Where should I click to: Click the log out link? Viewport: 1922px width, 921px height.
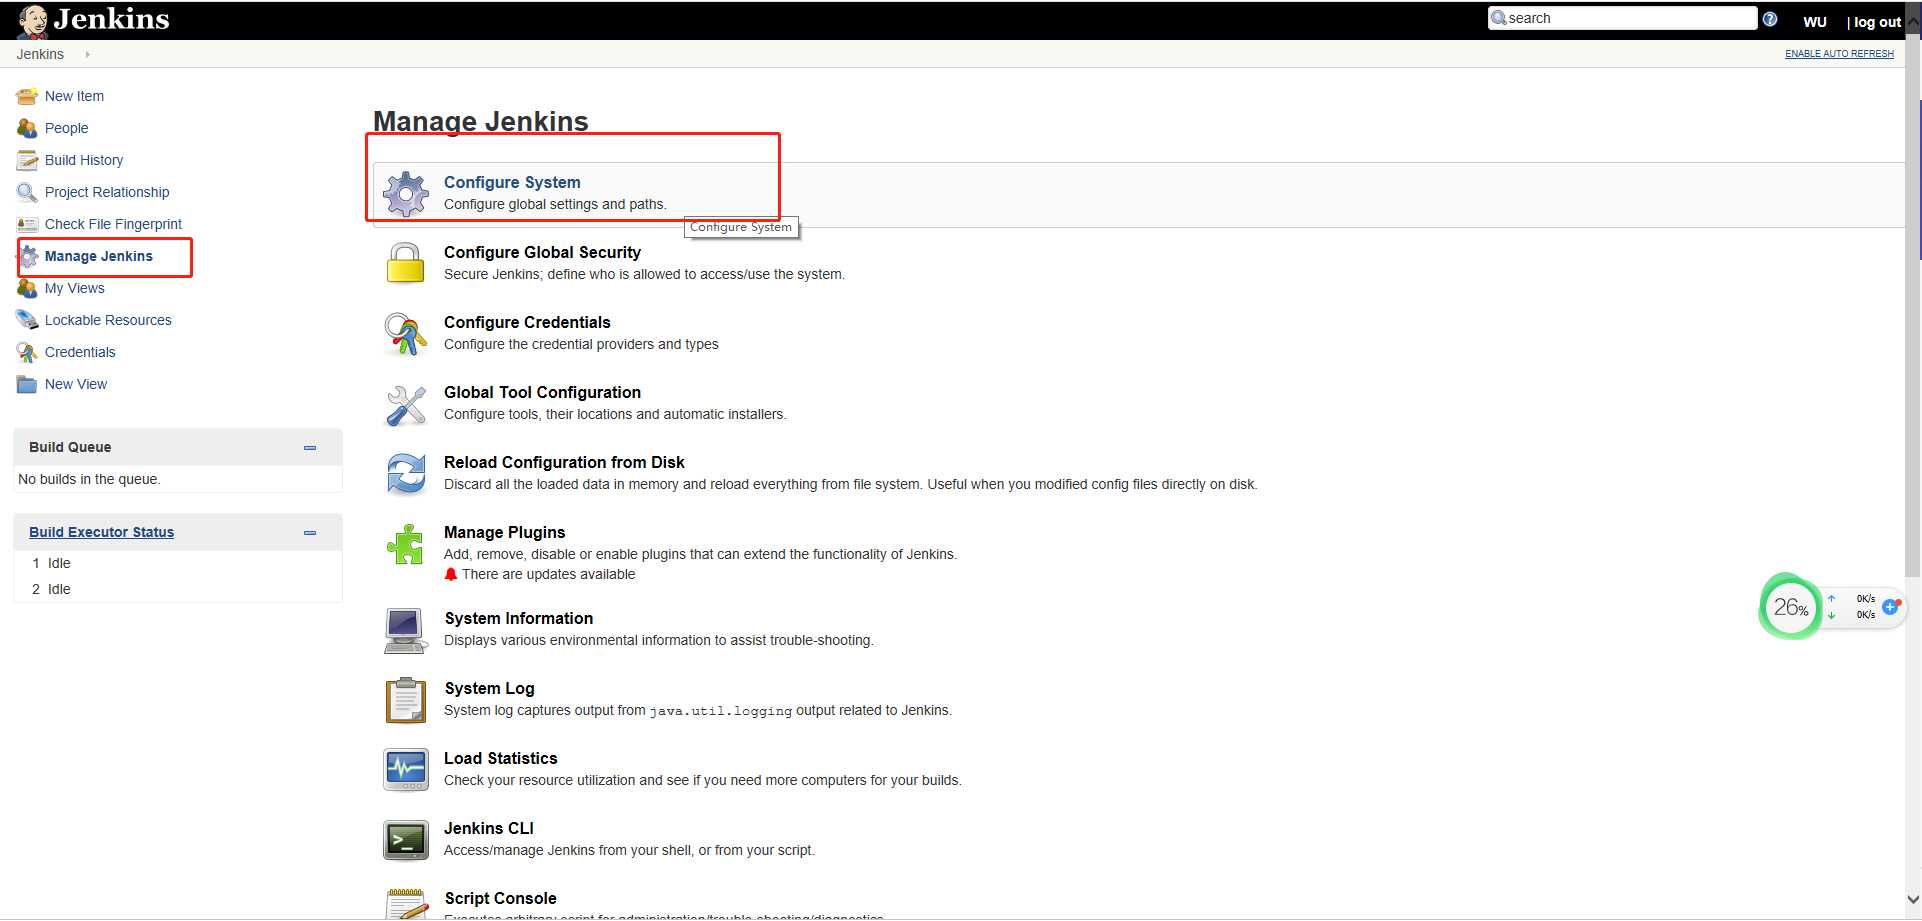coord(1877,22)
